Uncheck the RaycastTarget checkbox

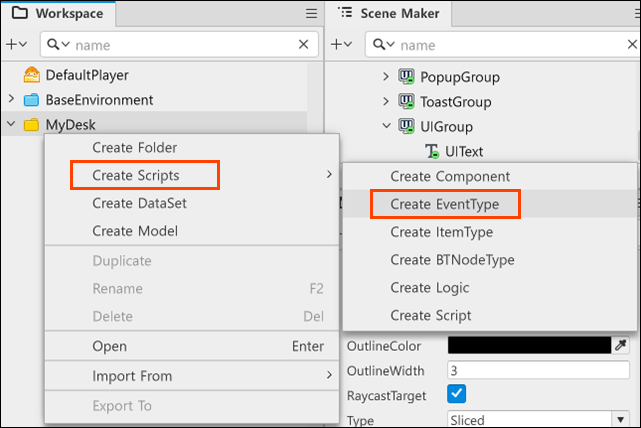click(457, 394)
